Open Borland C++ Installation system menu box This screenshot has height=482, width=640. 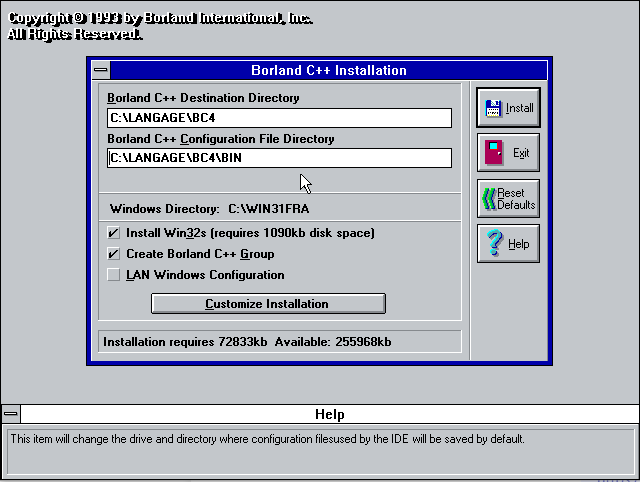[x=100, y=70]
